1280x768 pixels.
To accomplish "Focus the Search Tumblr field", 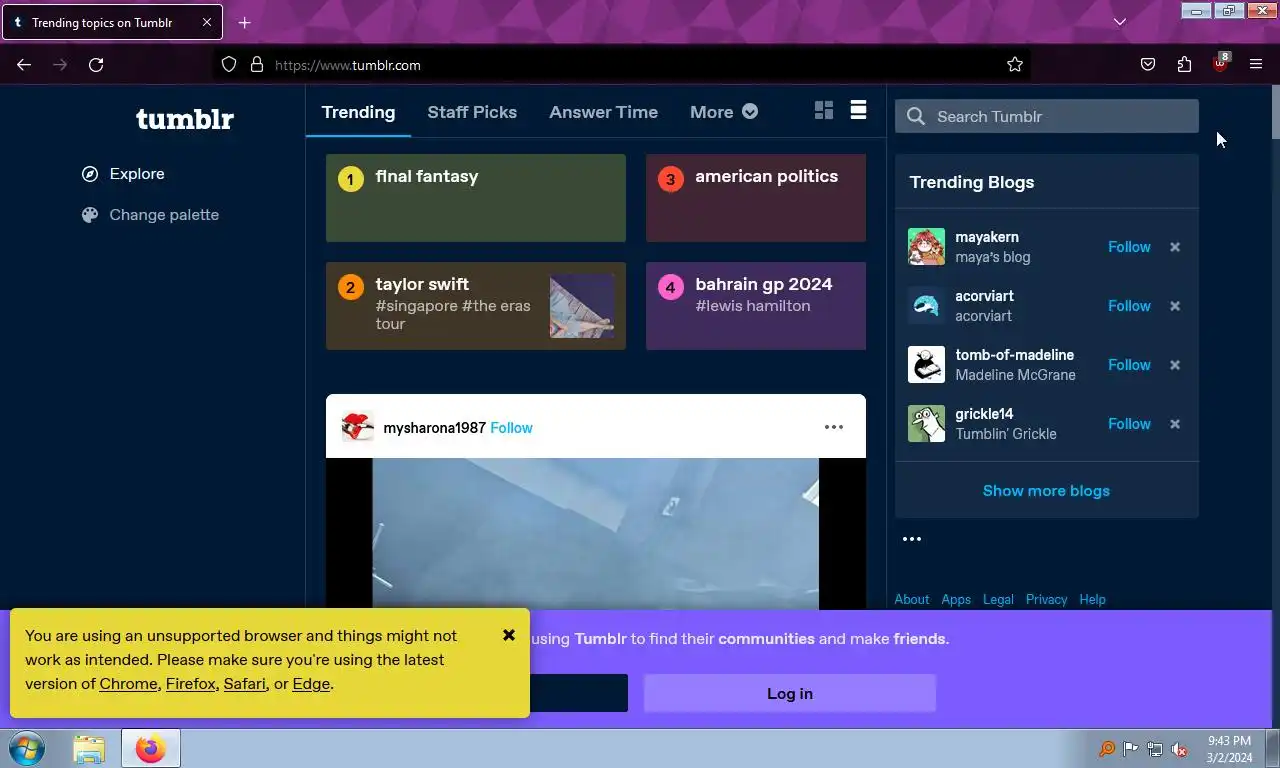I will point(1047,117).
